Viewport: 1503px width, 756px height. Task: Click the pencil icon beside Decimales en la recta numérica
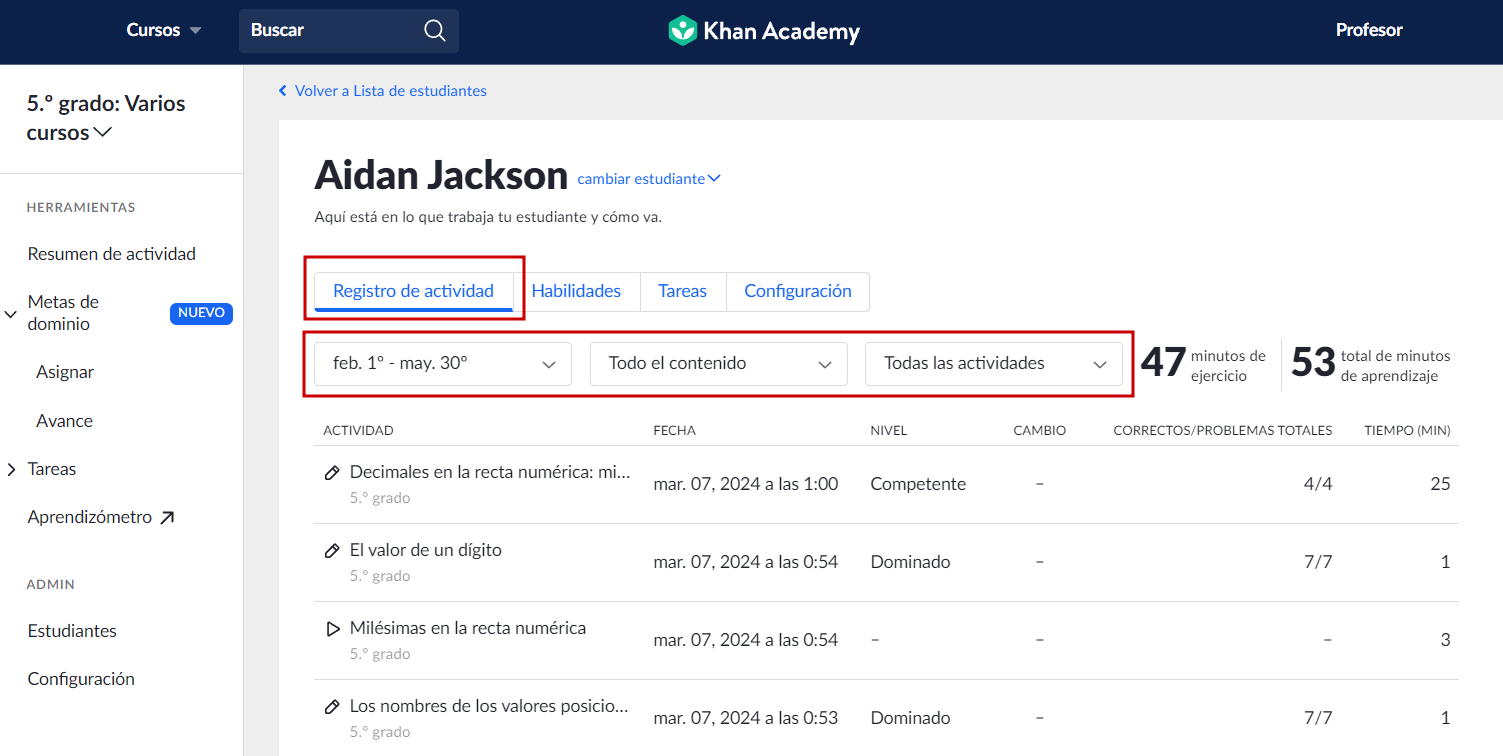[333, 473]
